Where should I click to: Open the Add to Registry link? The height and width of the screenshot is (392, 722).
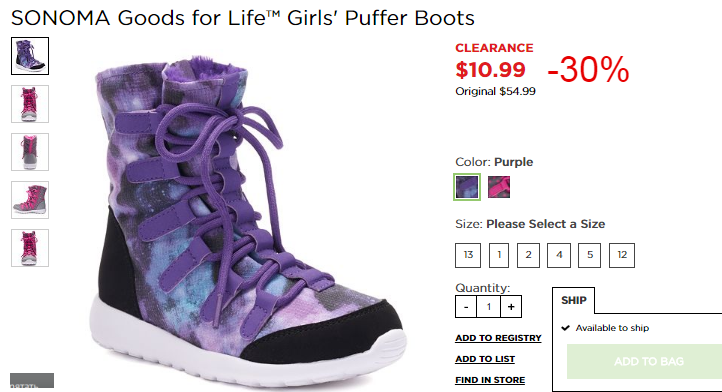click(x=498, y=338)
